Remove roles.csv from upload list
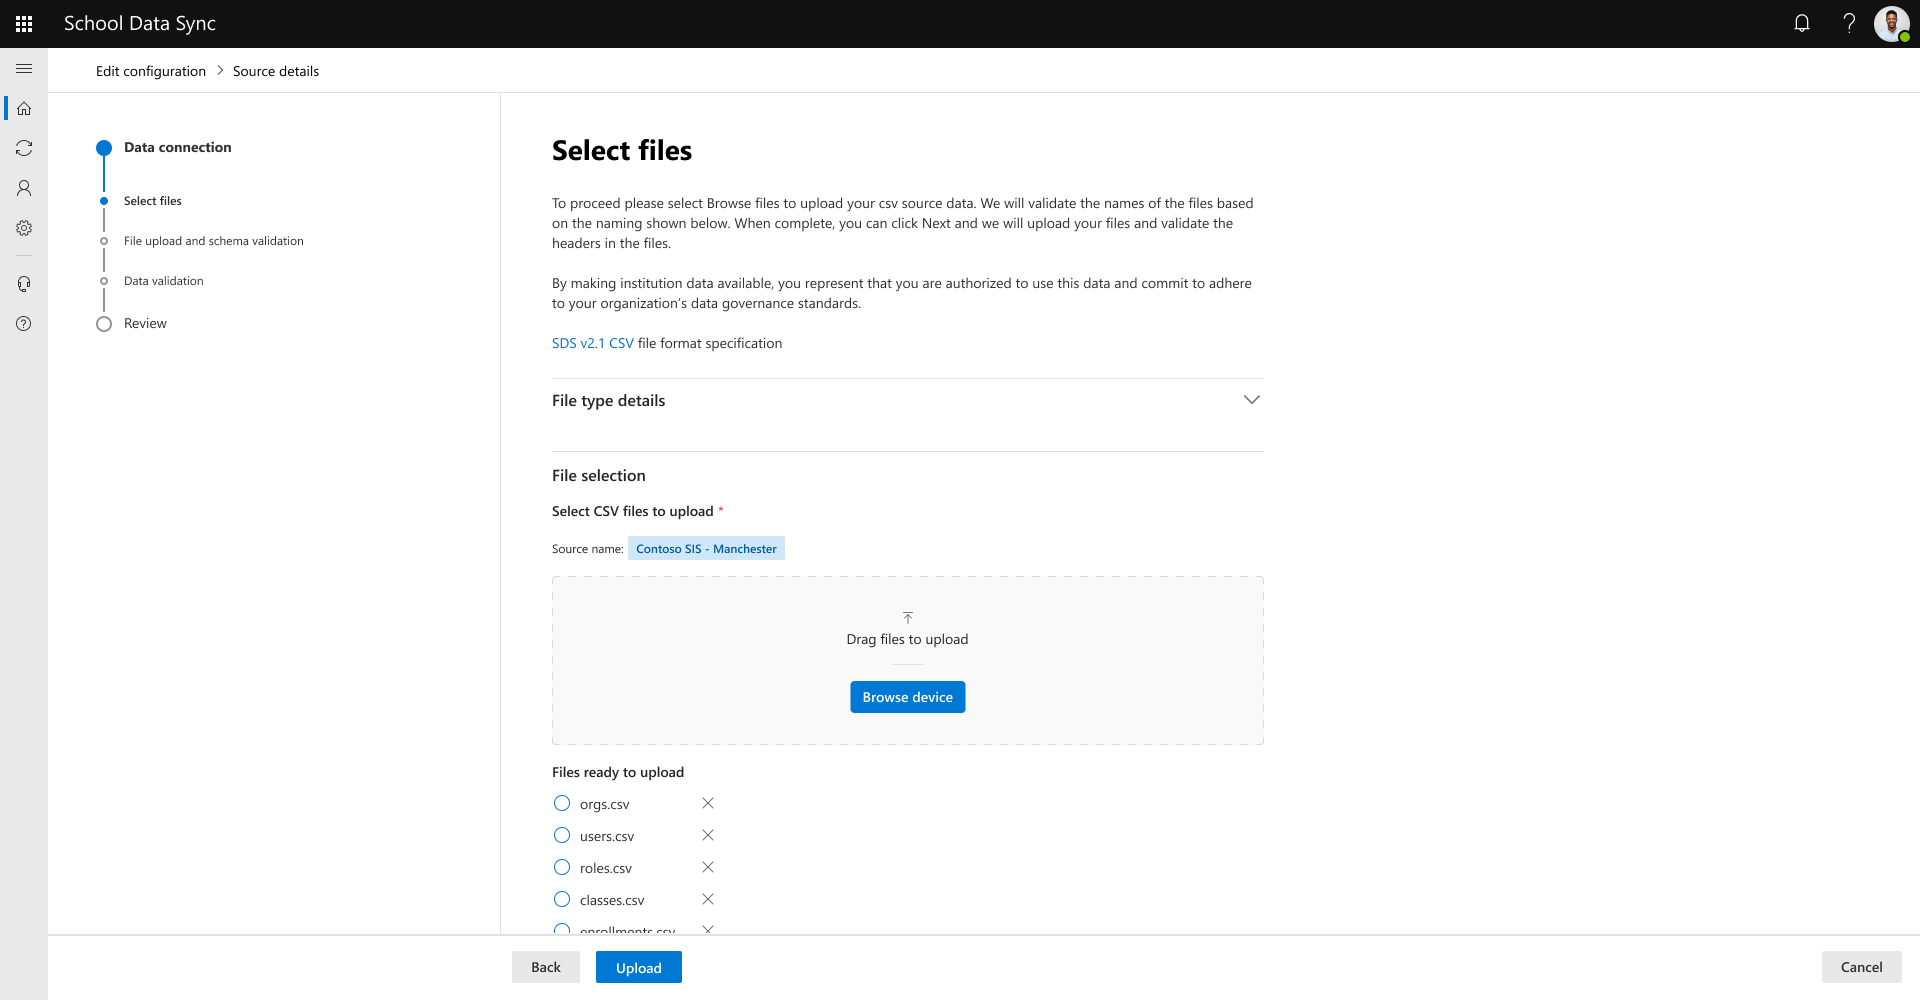Viewport: 1920px width, 1000px height. coord(708,867)
